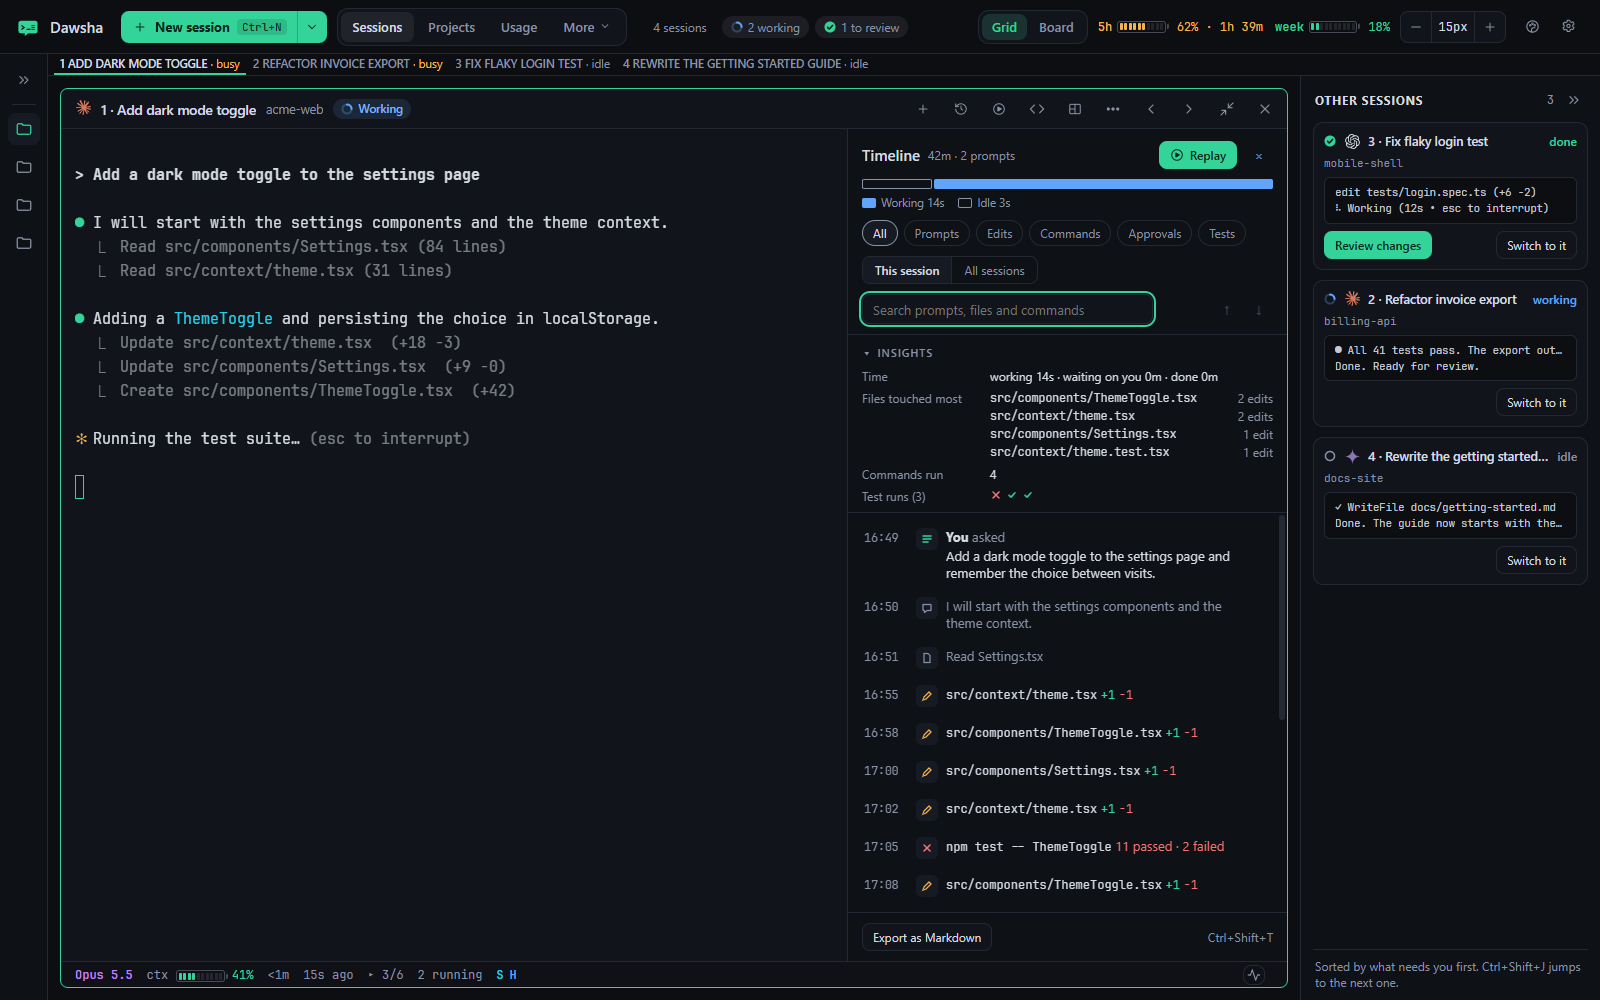Click Review changes for Fix flaky login test
This screenshot has width=1600, height=1000.
1378,245
